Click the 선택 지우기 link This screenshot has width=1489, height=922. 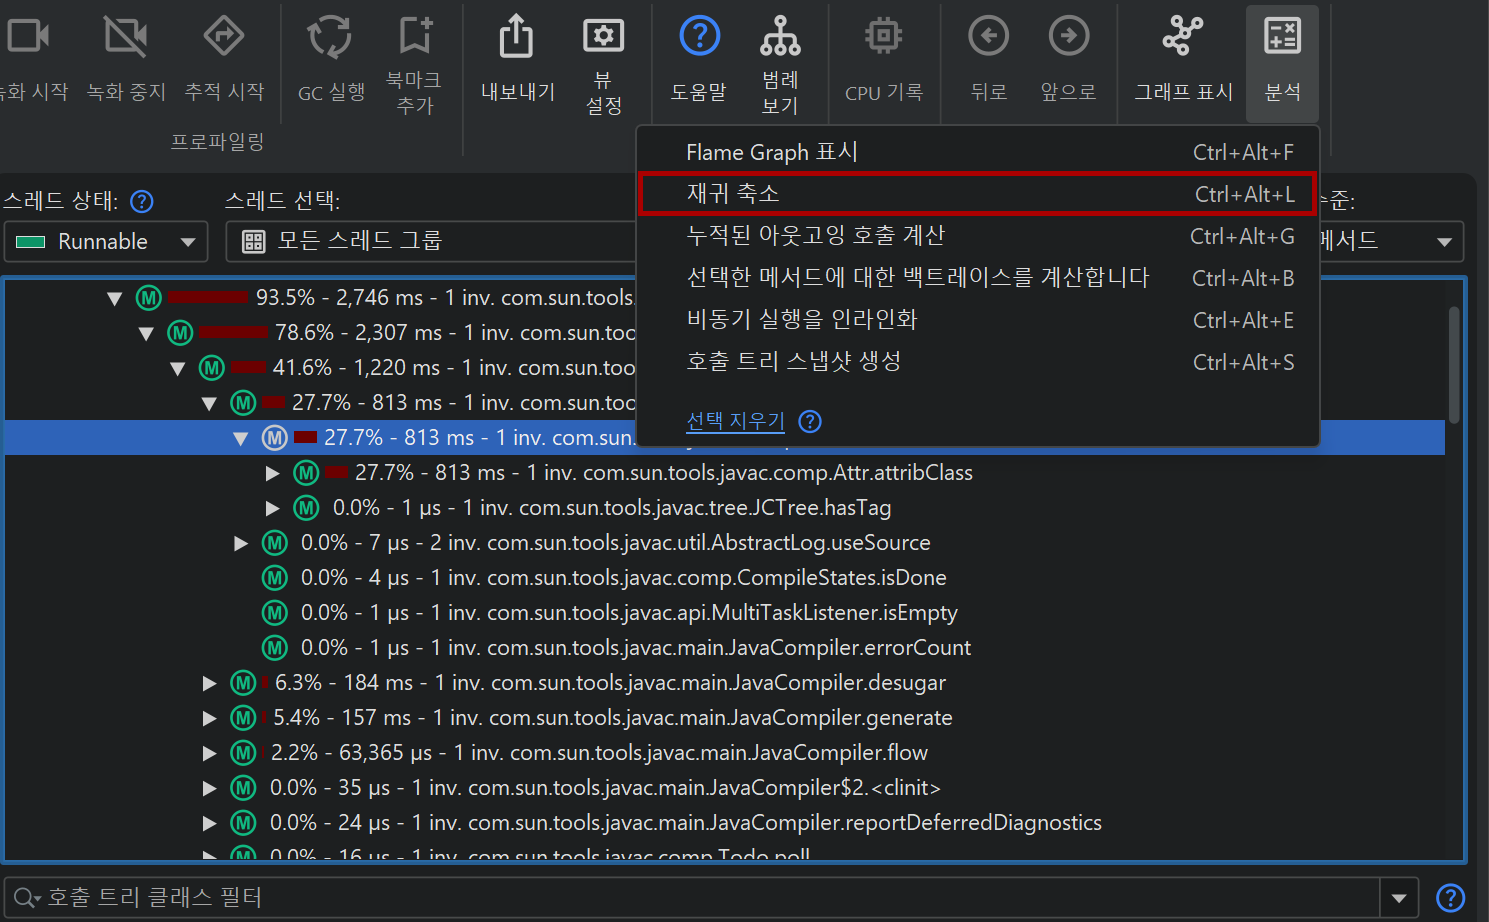(735, 421)
